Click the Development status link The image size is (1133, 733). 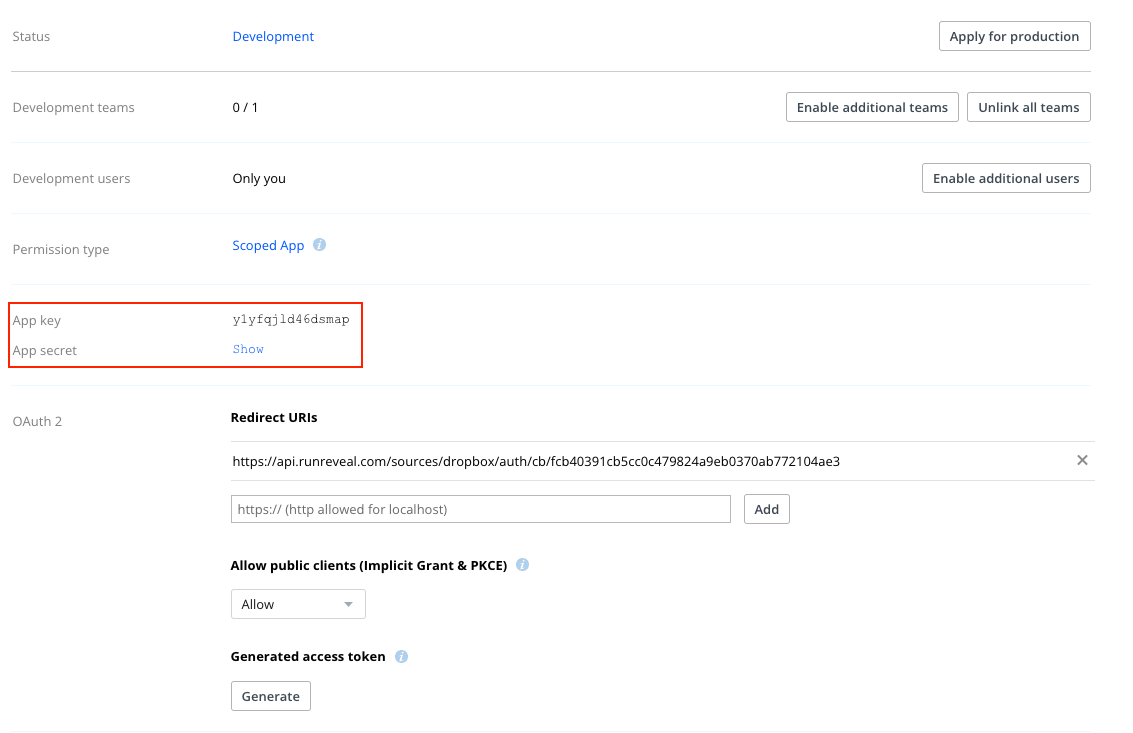point(273,36)
